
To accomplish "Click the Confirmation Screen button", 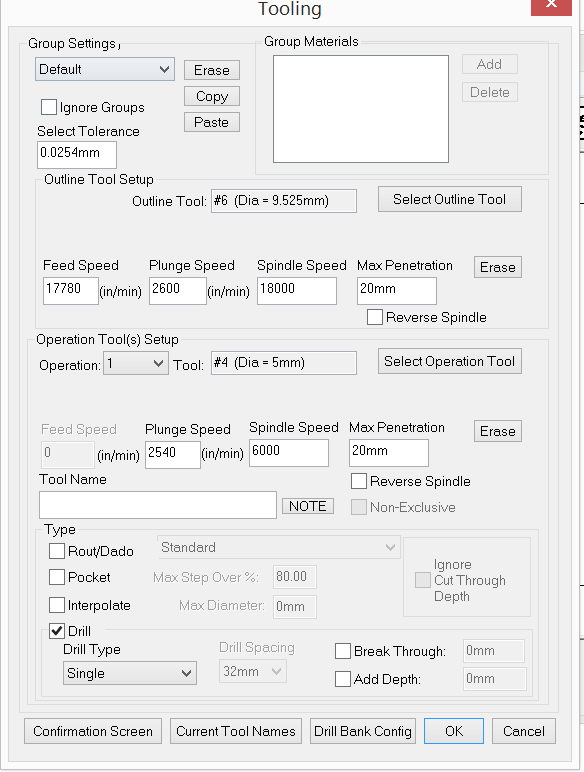I will [x=93, y=731].
